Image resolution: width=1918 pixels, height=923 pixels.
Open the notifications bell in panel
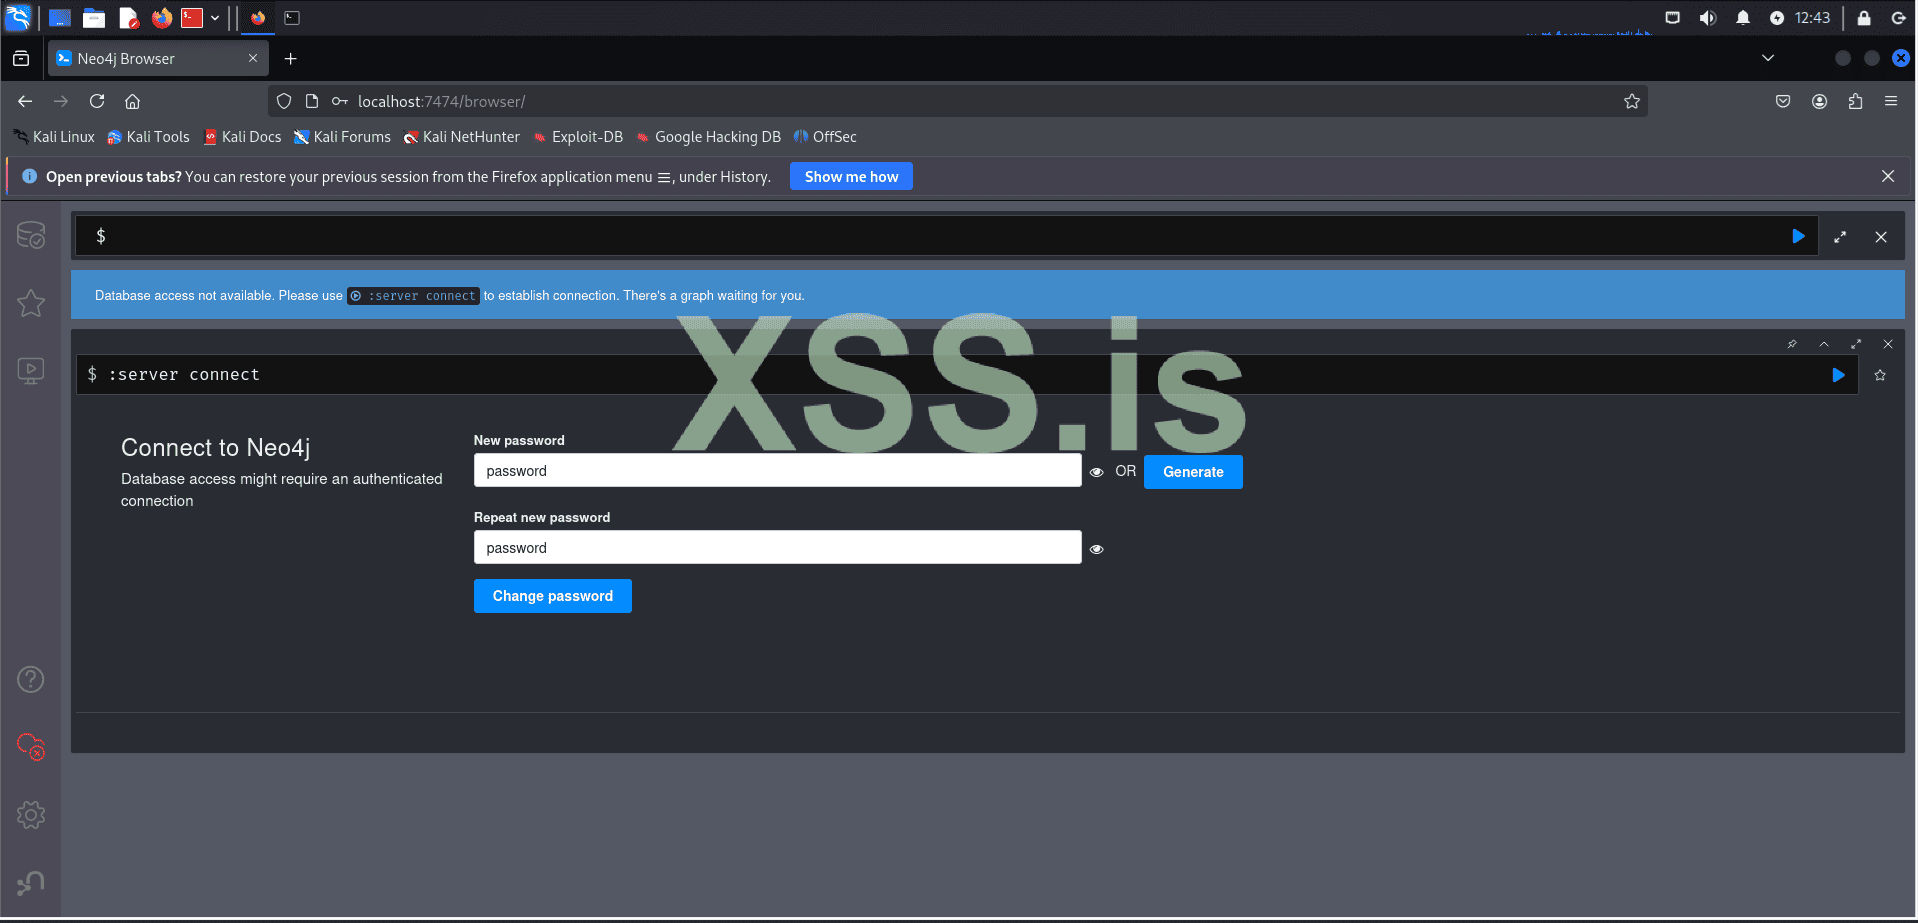coord(1743,18)
